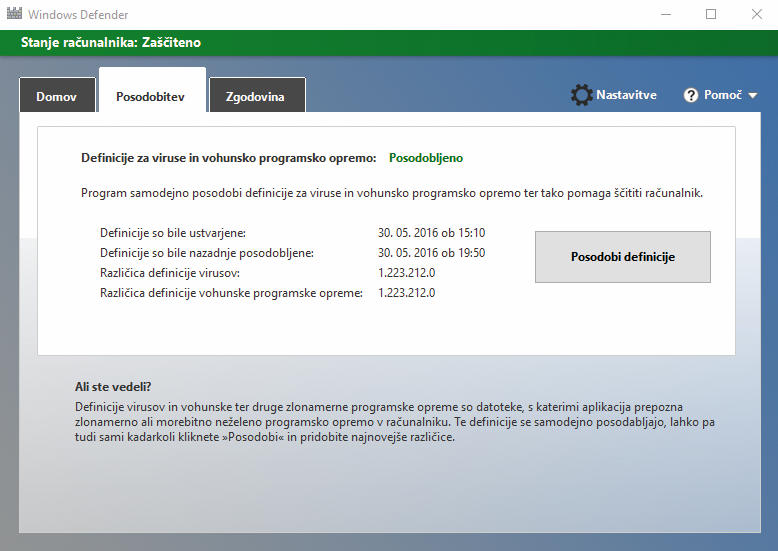This screenshot has width=778, height=551.
Task: Click 'Definicije za viruse in vohunsko programsko opremo:' heading
Action: [x=229, y=158]
